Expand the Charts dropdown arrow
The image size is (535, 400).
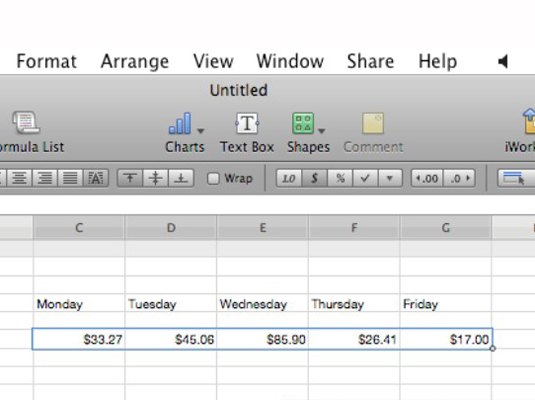201,131
